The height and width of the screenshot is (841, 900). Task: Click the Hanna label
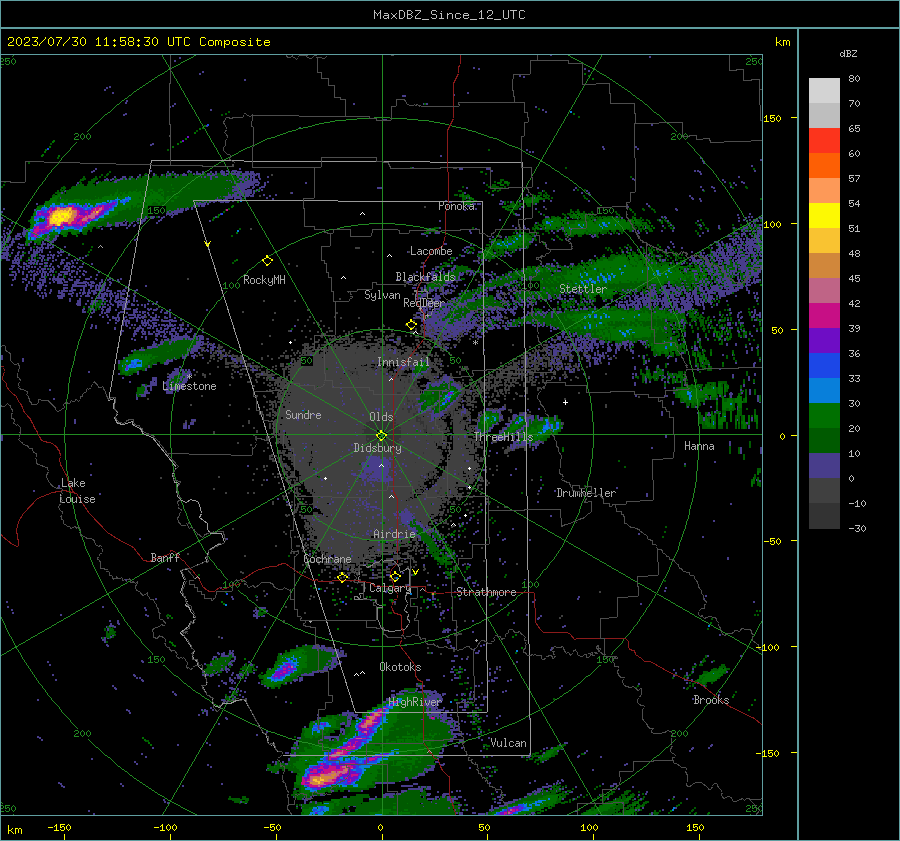coord(699,446)
